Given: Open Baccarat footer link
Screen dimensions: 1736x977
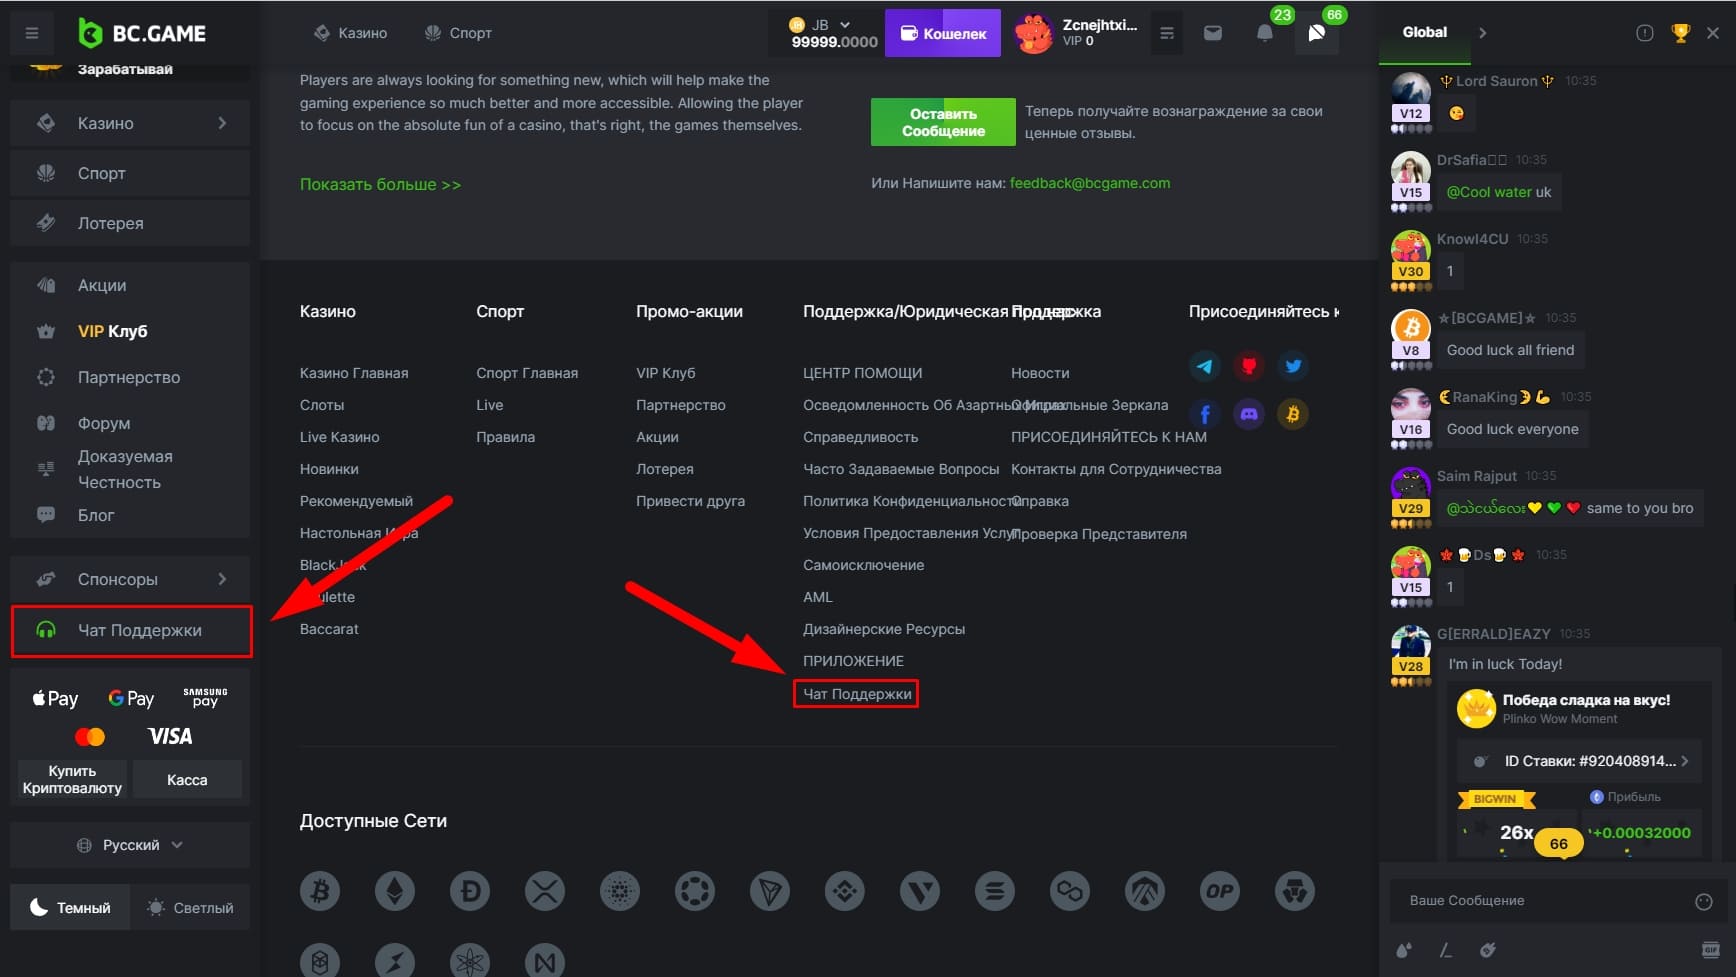Looking at the screenshot, I should 329,629.
